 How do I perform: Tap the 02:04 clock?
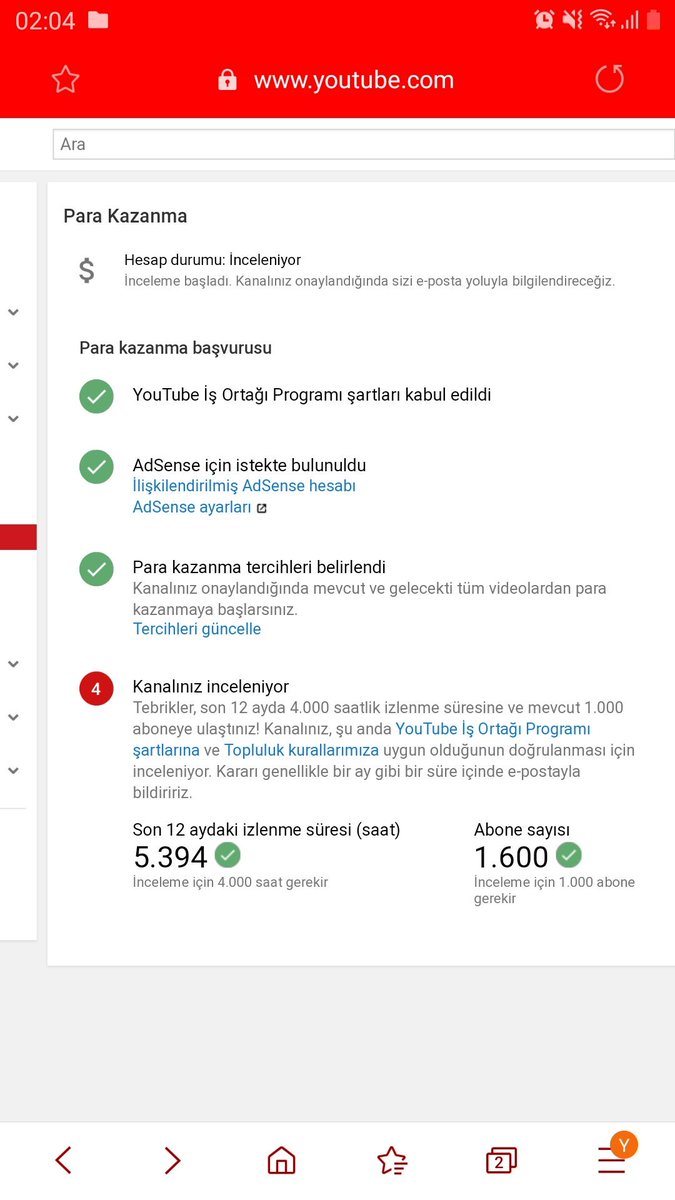[x=45, y=20]
